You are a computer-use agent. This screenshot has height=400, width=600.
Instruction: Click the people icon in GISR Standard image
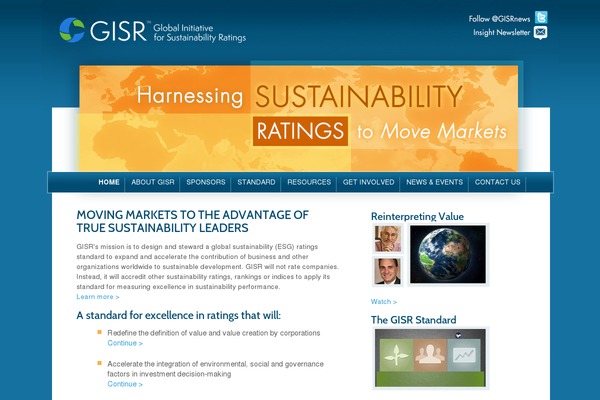(x=430, y=354)
